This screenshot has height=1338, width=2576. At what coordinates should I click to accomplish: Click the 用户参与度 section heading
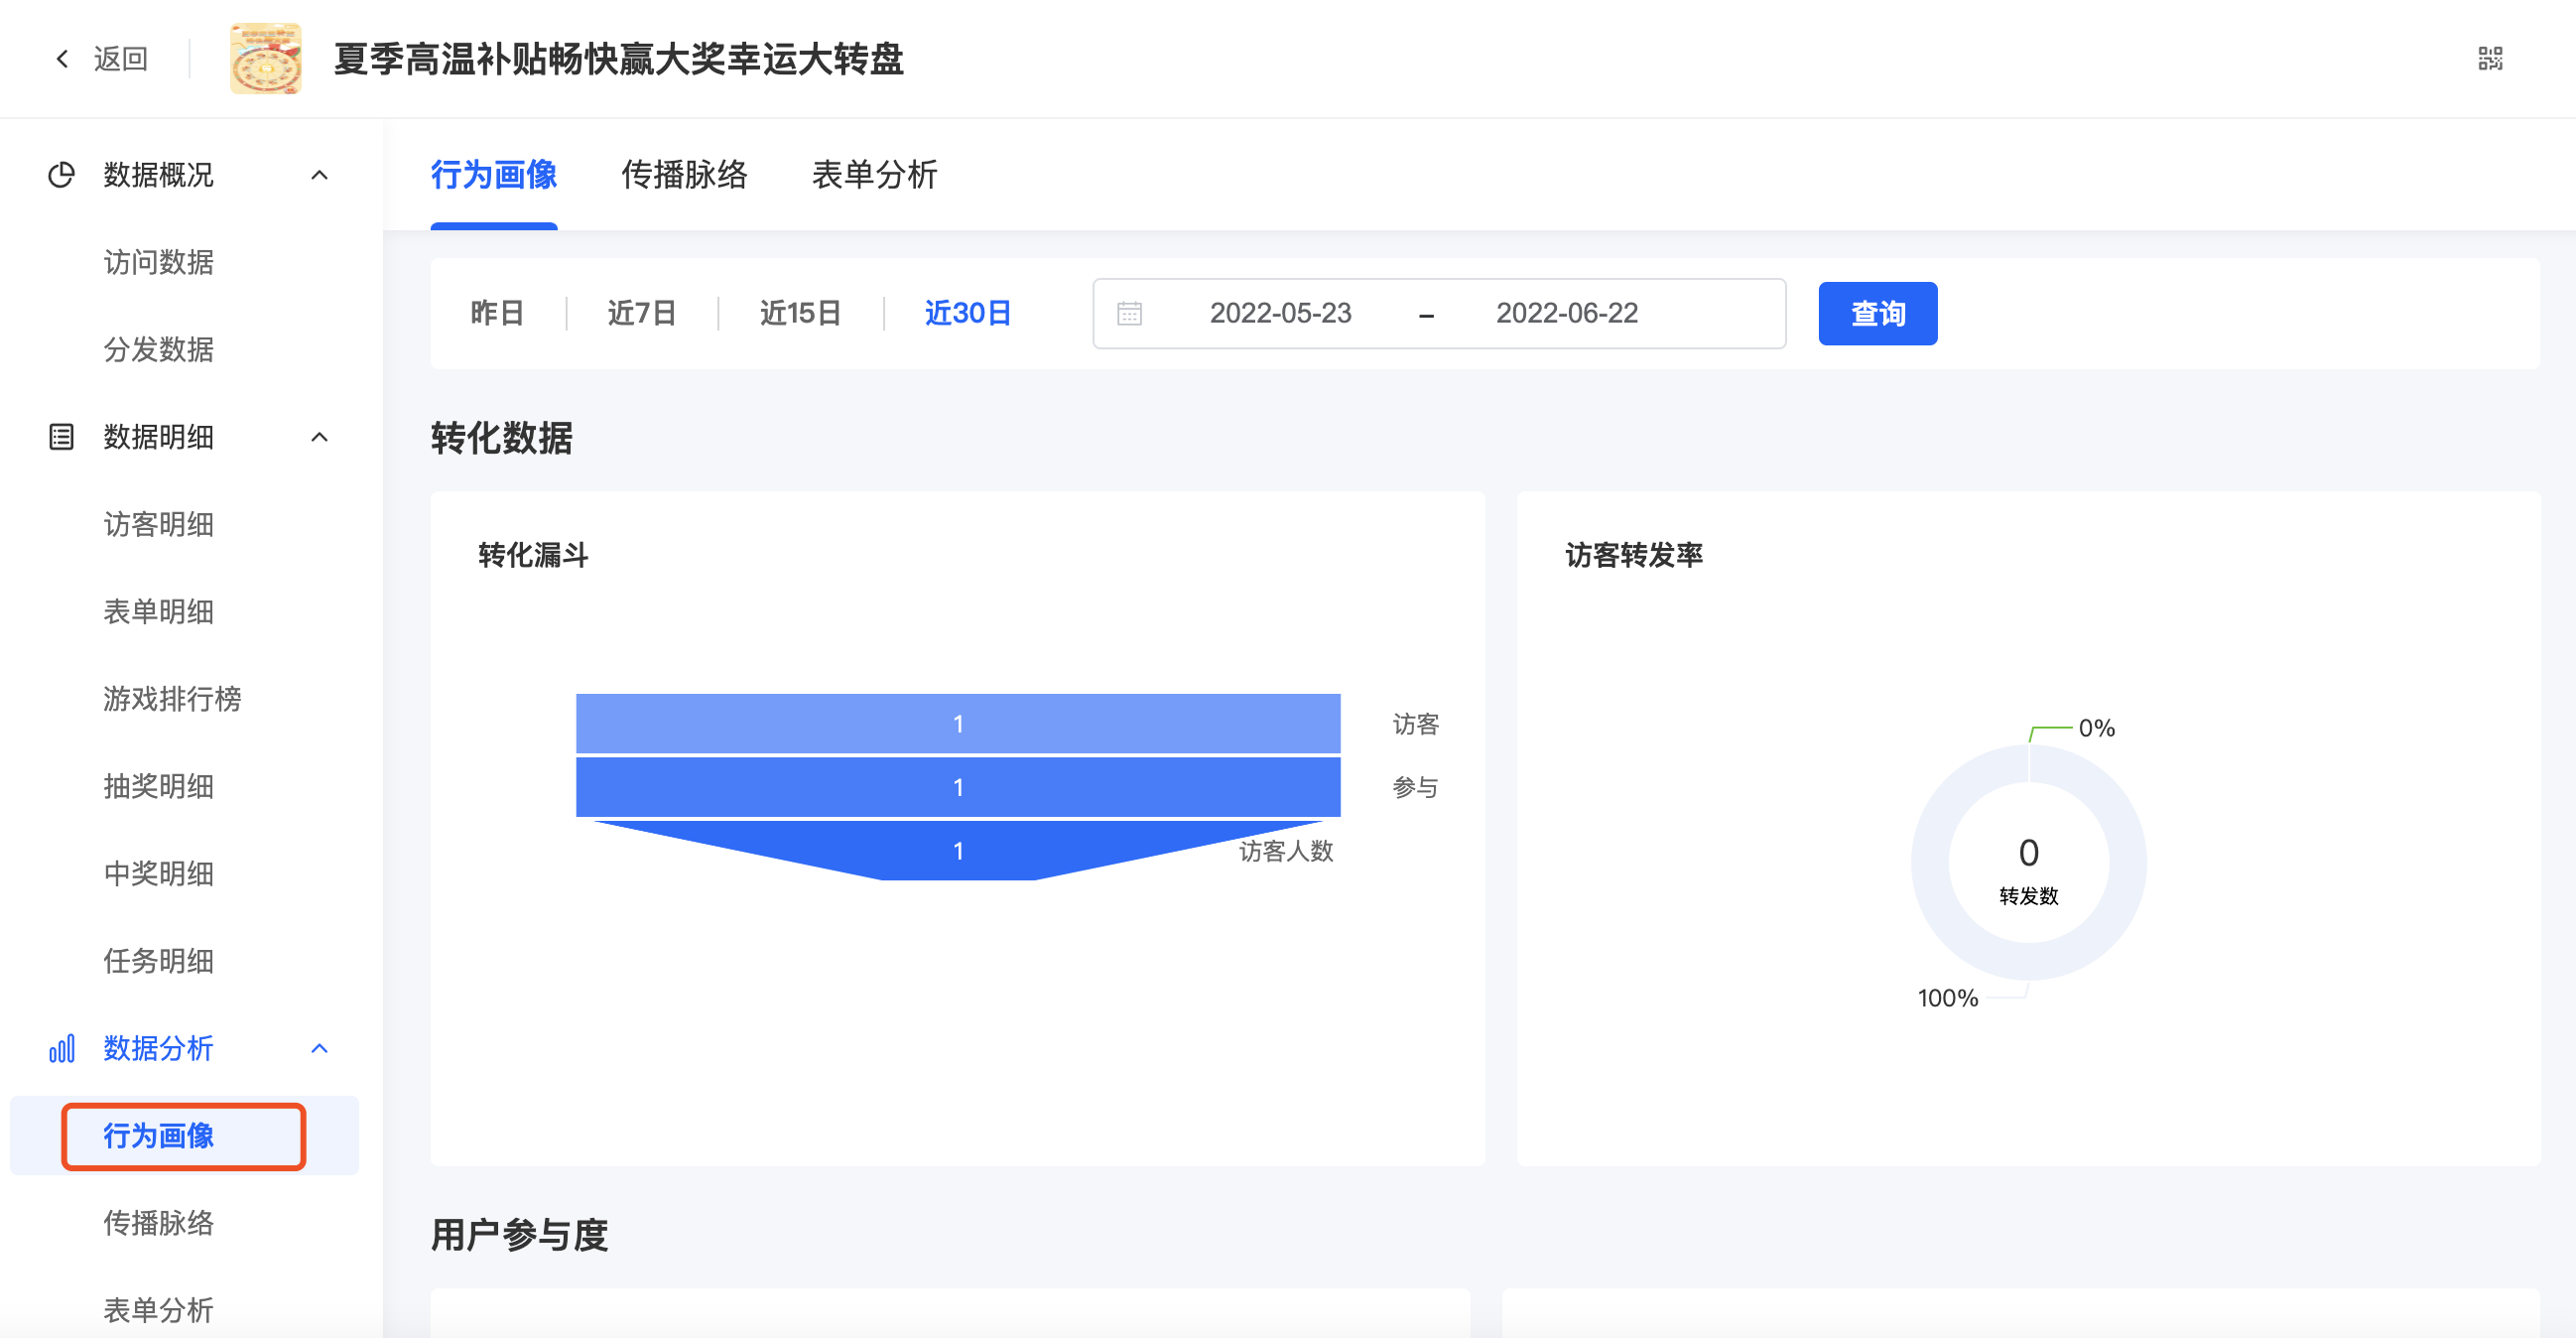[x=519, y=1235]
